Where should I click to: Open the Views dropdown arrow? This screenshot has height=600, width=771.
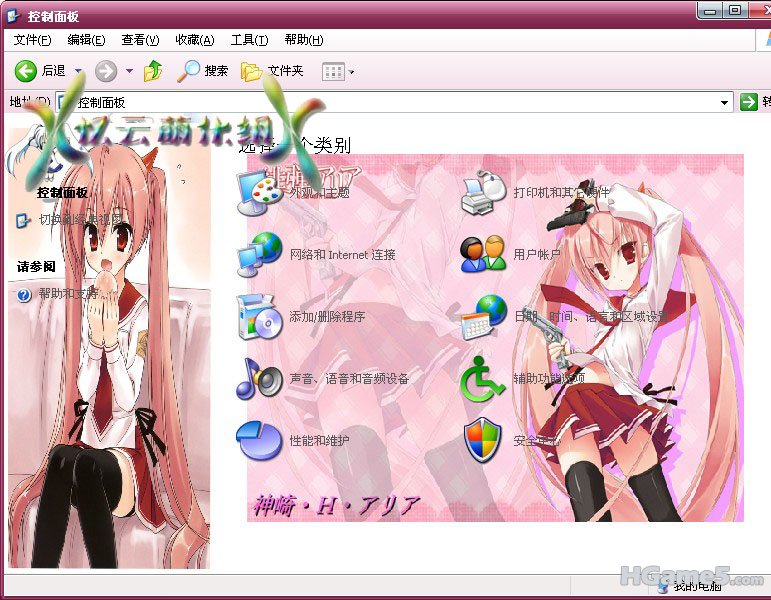tap(352, 72)
